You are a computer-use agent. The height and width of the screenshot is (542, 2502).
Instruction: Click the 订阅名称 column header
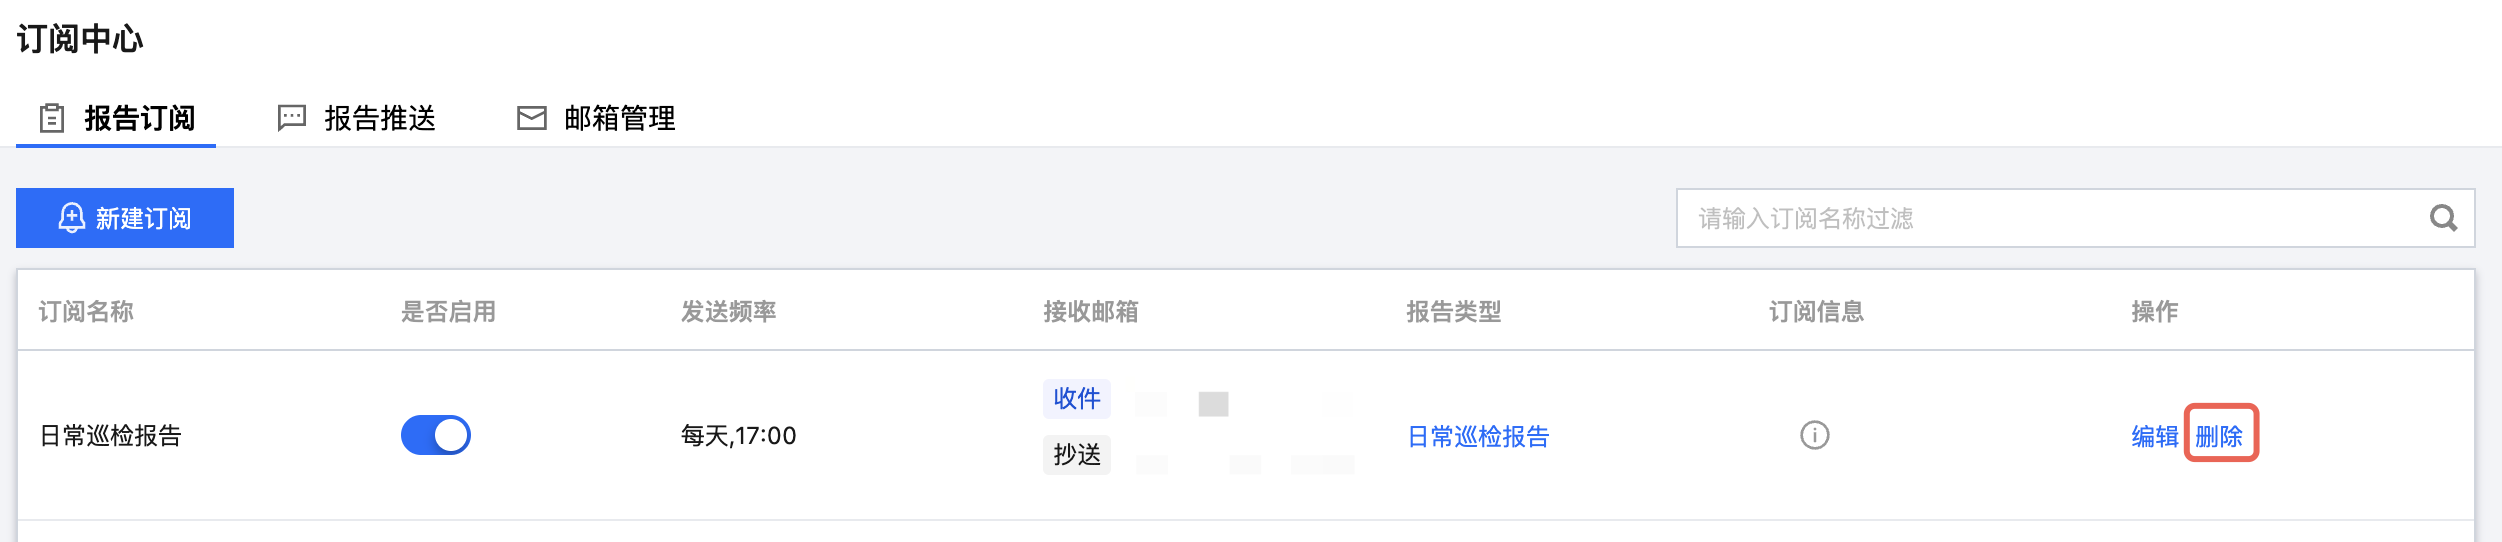[x=86, y=312]
